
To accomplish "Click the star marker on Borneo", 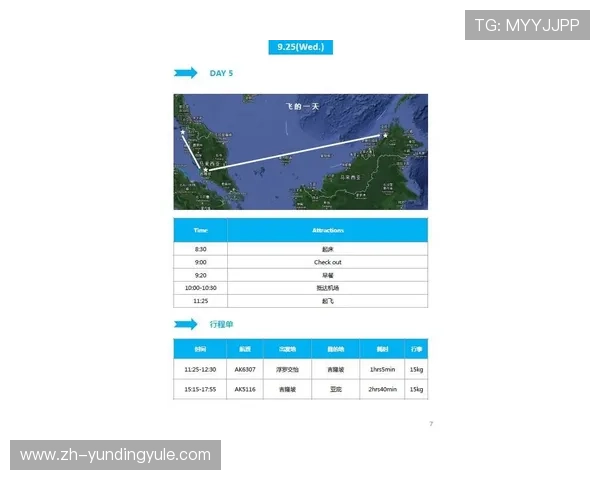I will click(385, 135).
